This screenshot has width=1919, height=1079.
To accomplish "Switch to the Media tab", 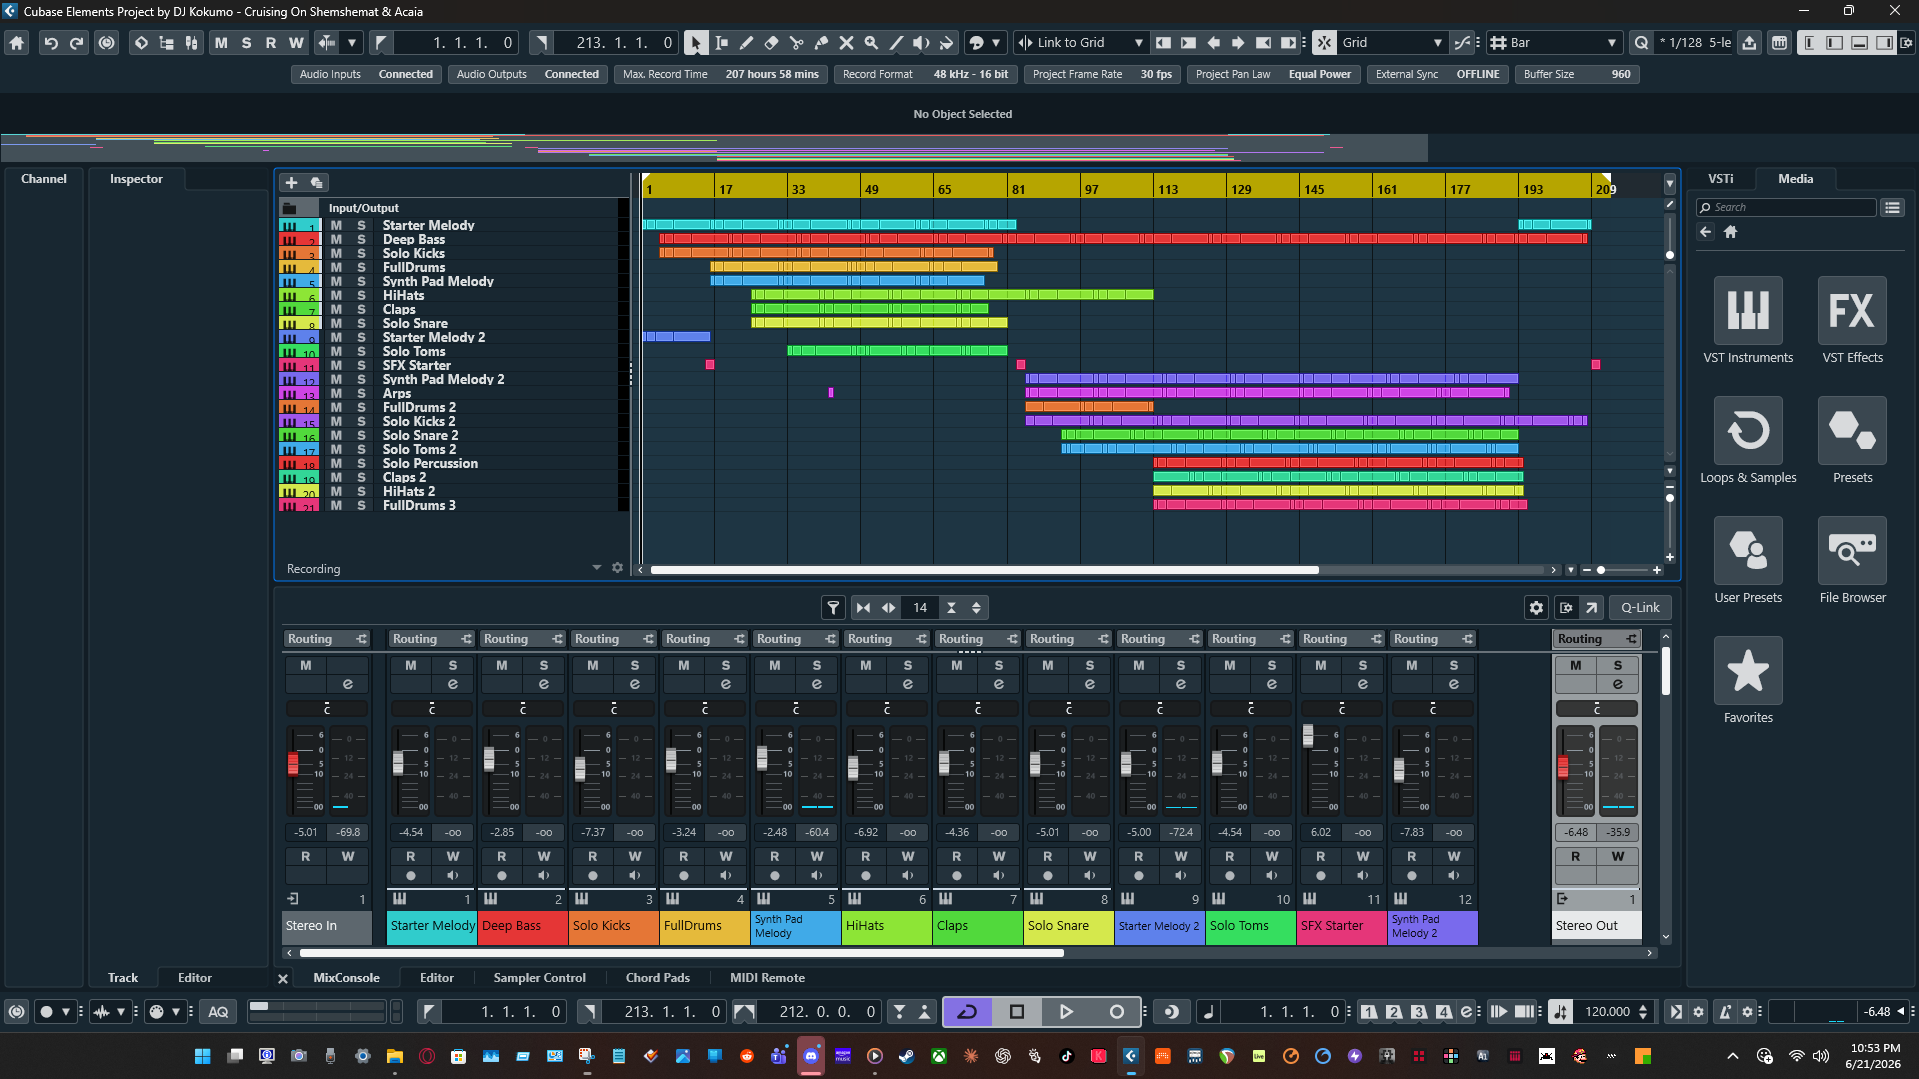I will click(x=1795, y=178).
